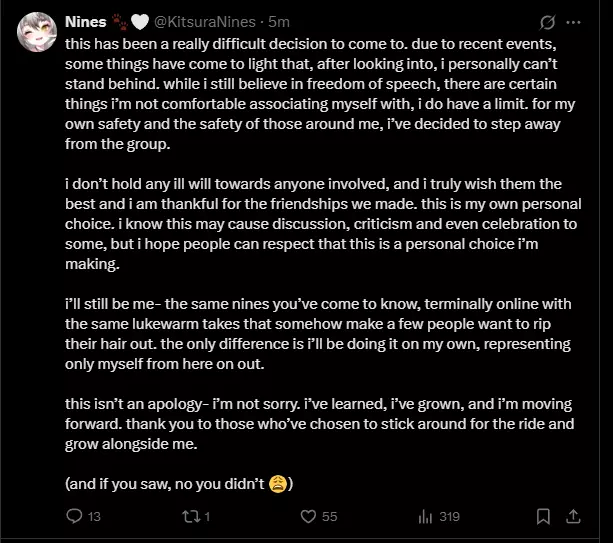
Task: Click the white heart emoji beside Nines
Action: click(140, 22)
